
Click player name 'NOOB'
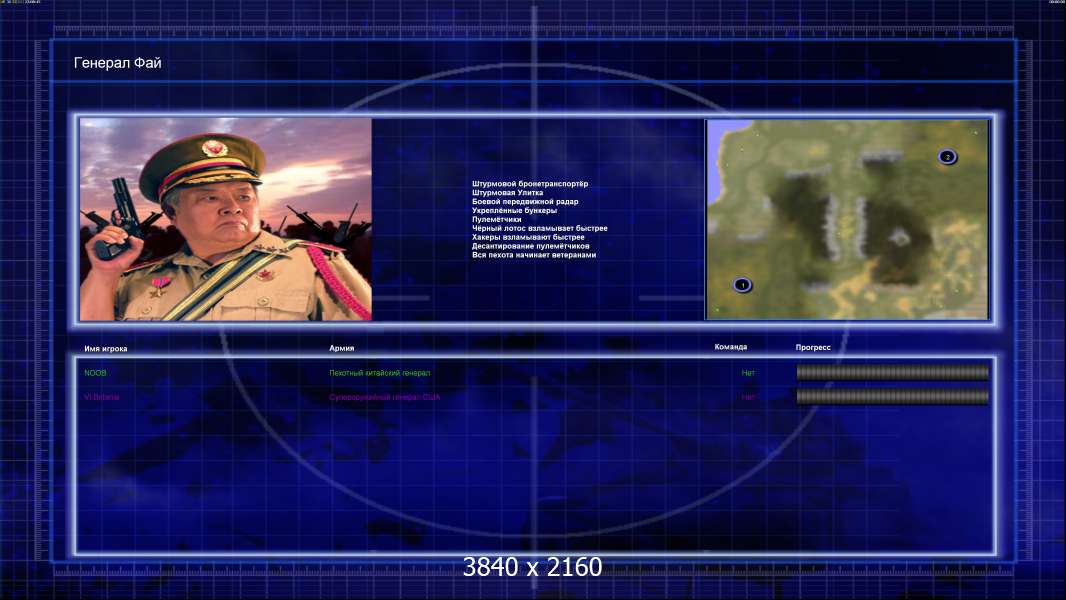pyautogui.click(x=95, y=373)
